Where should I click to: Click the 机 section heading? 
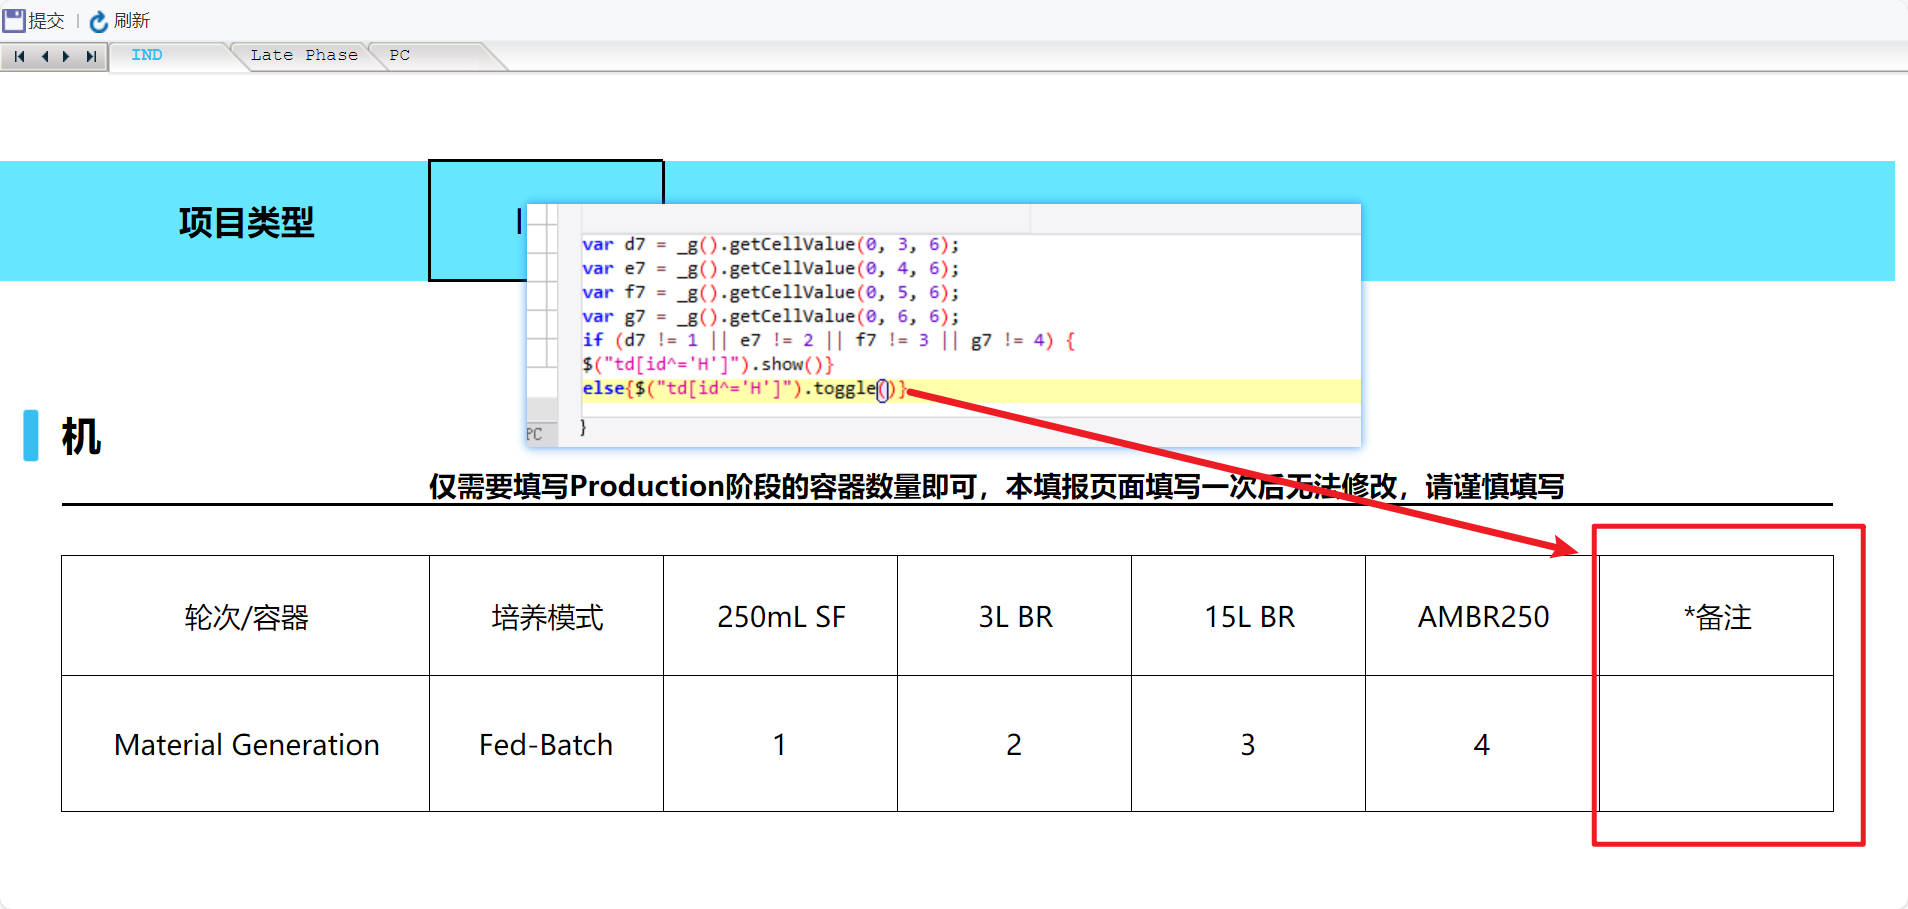(x=81, y=437)
